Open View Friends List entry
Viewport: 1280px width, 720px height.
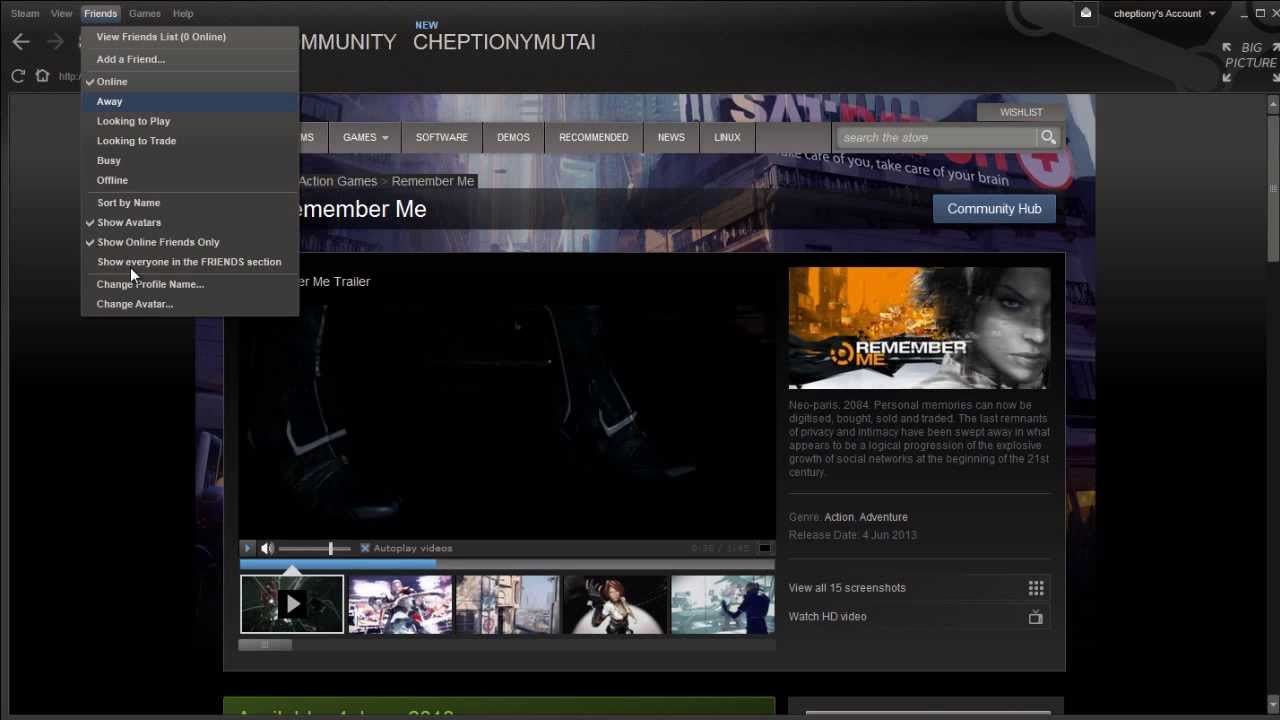click(190, 37)
